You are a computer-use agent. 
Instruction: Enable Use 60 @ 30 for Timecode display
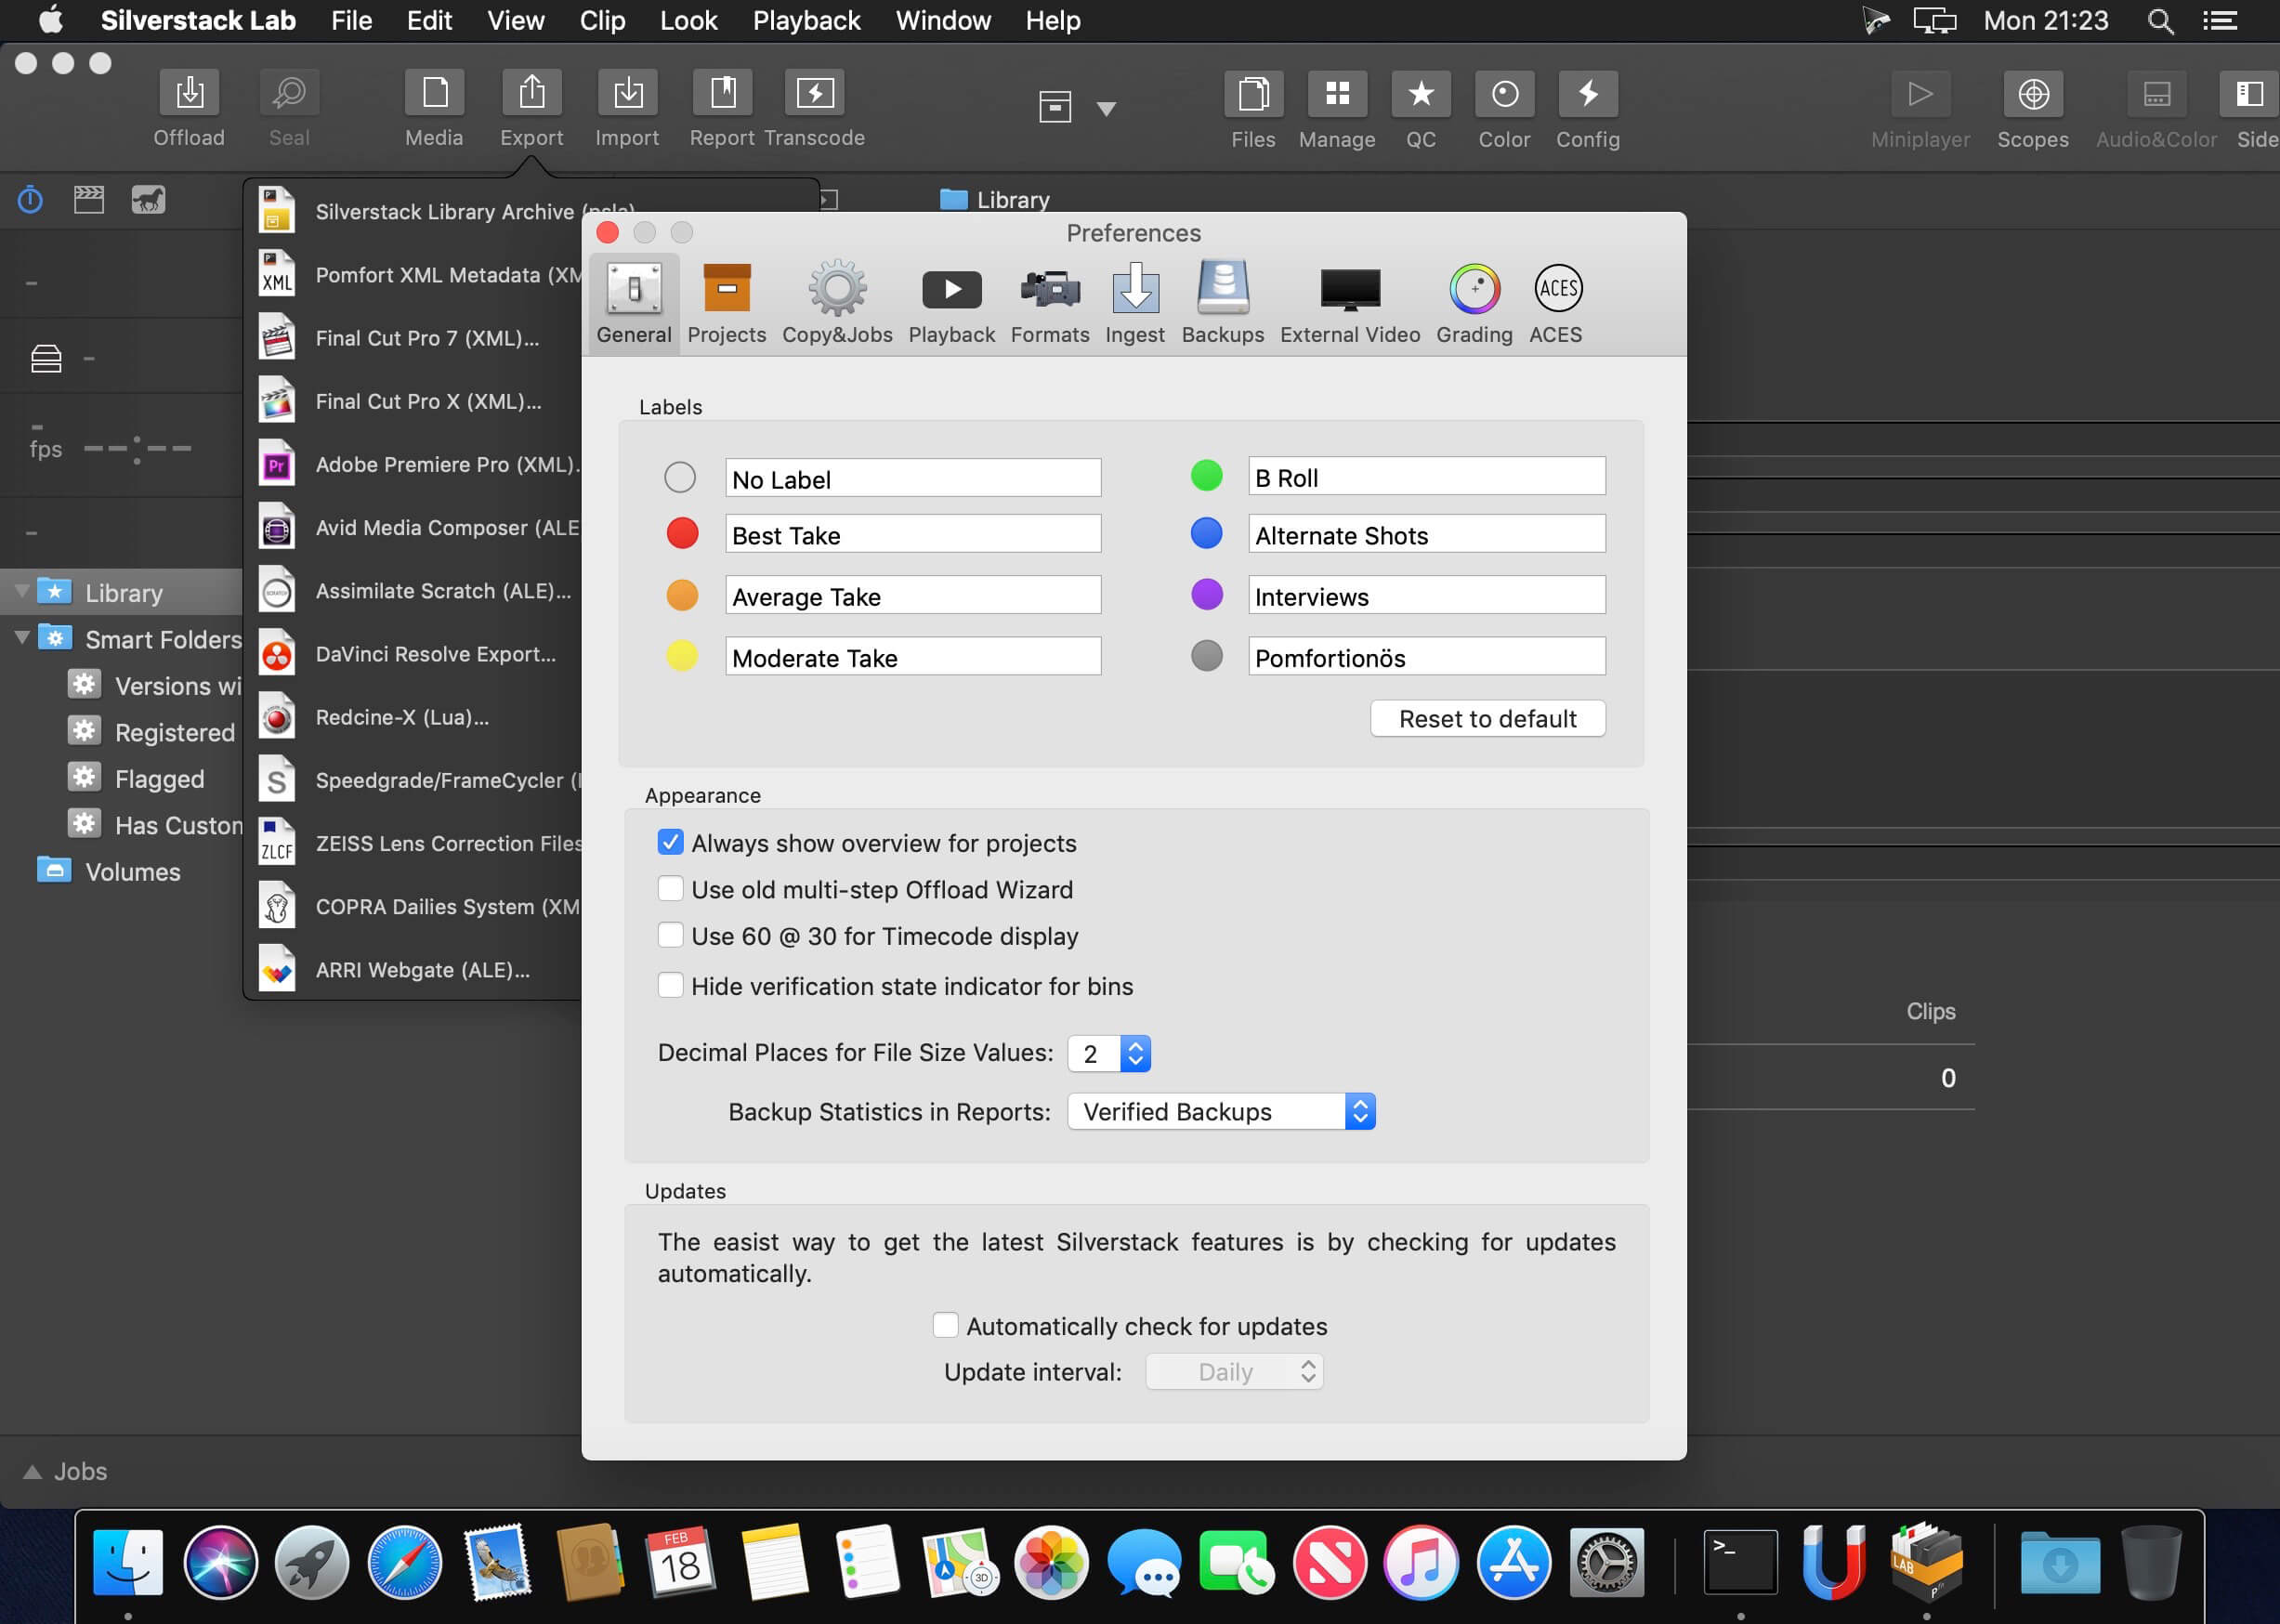tap(670, 935)
